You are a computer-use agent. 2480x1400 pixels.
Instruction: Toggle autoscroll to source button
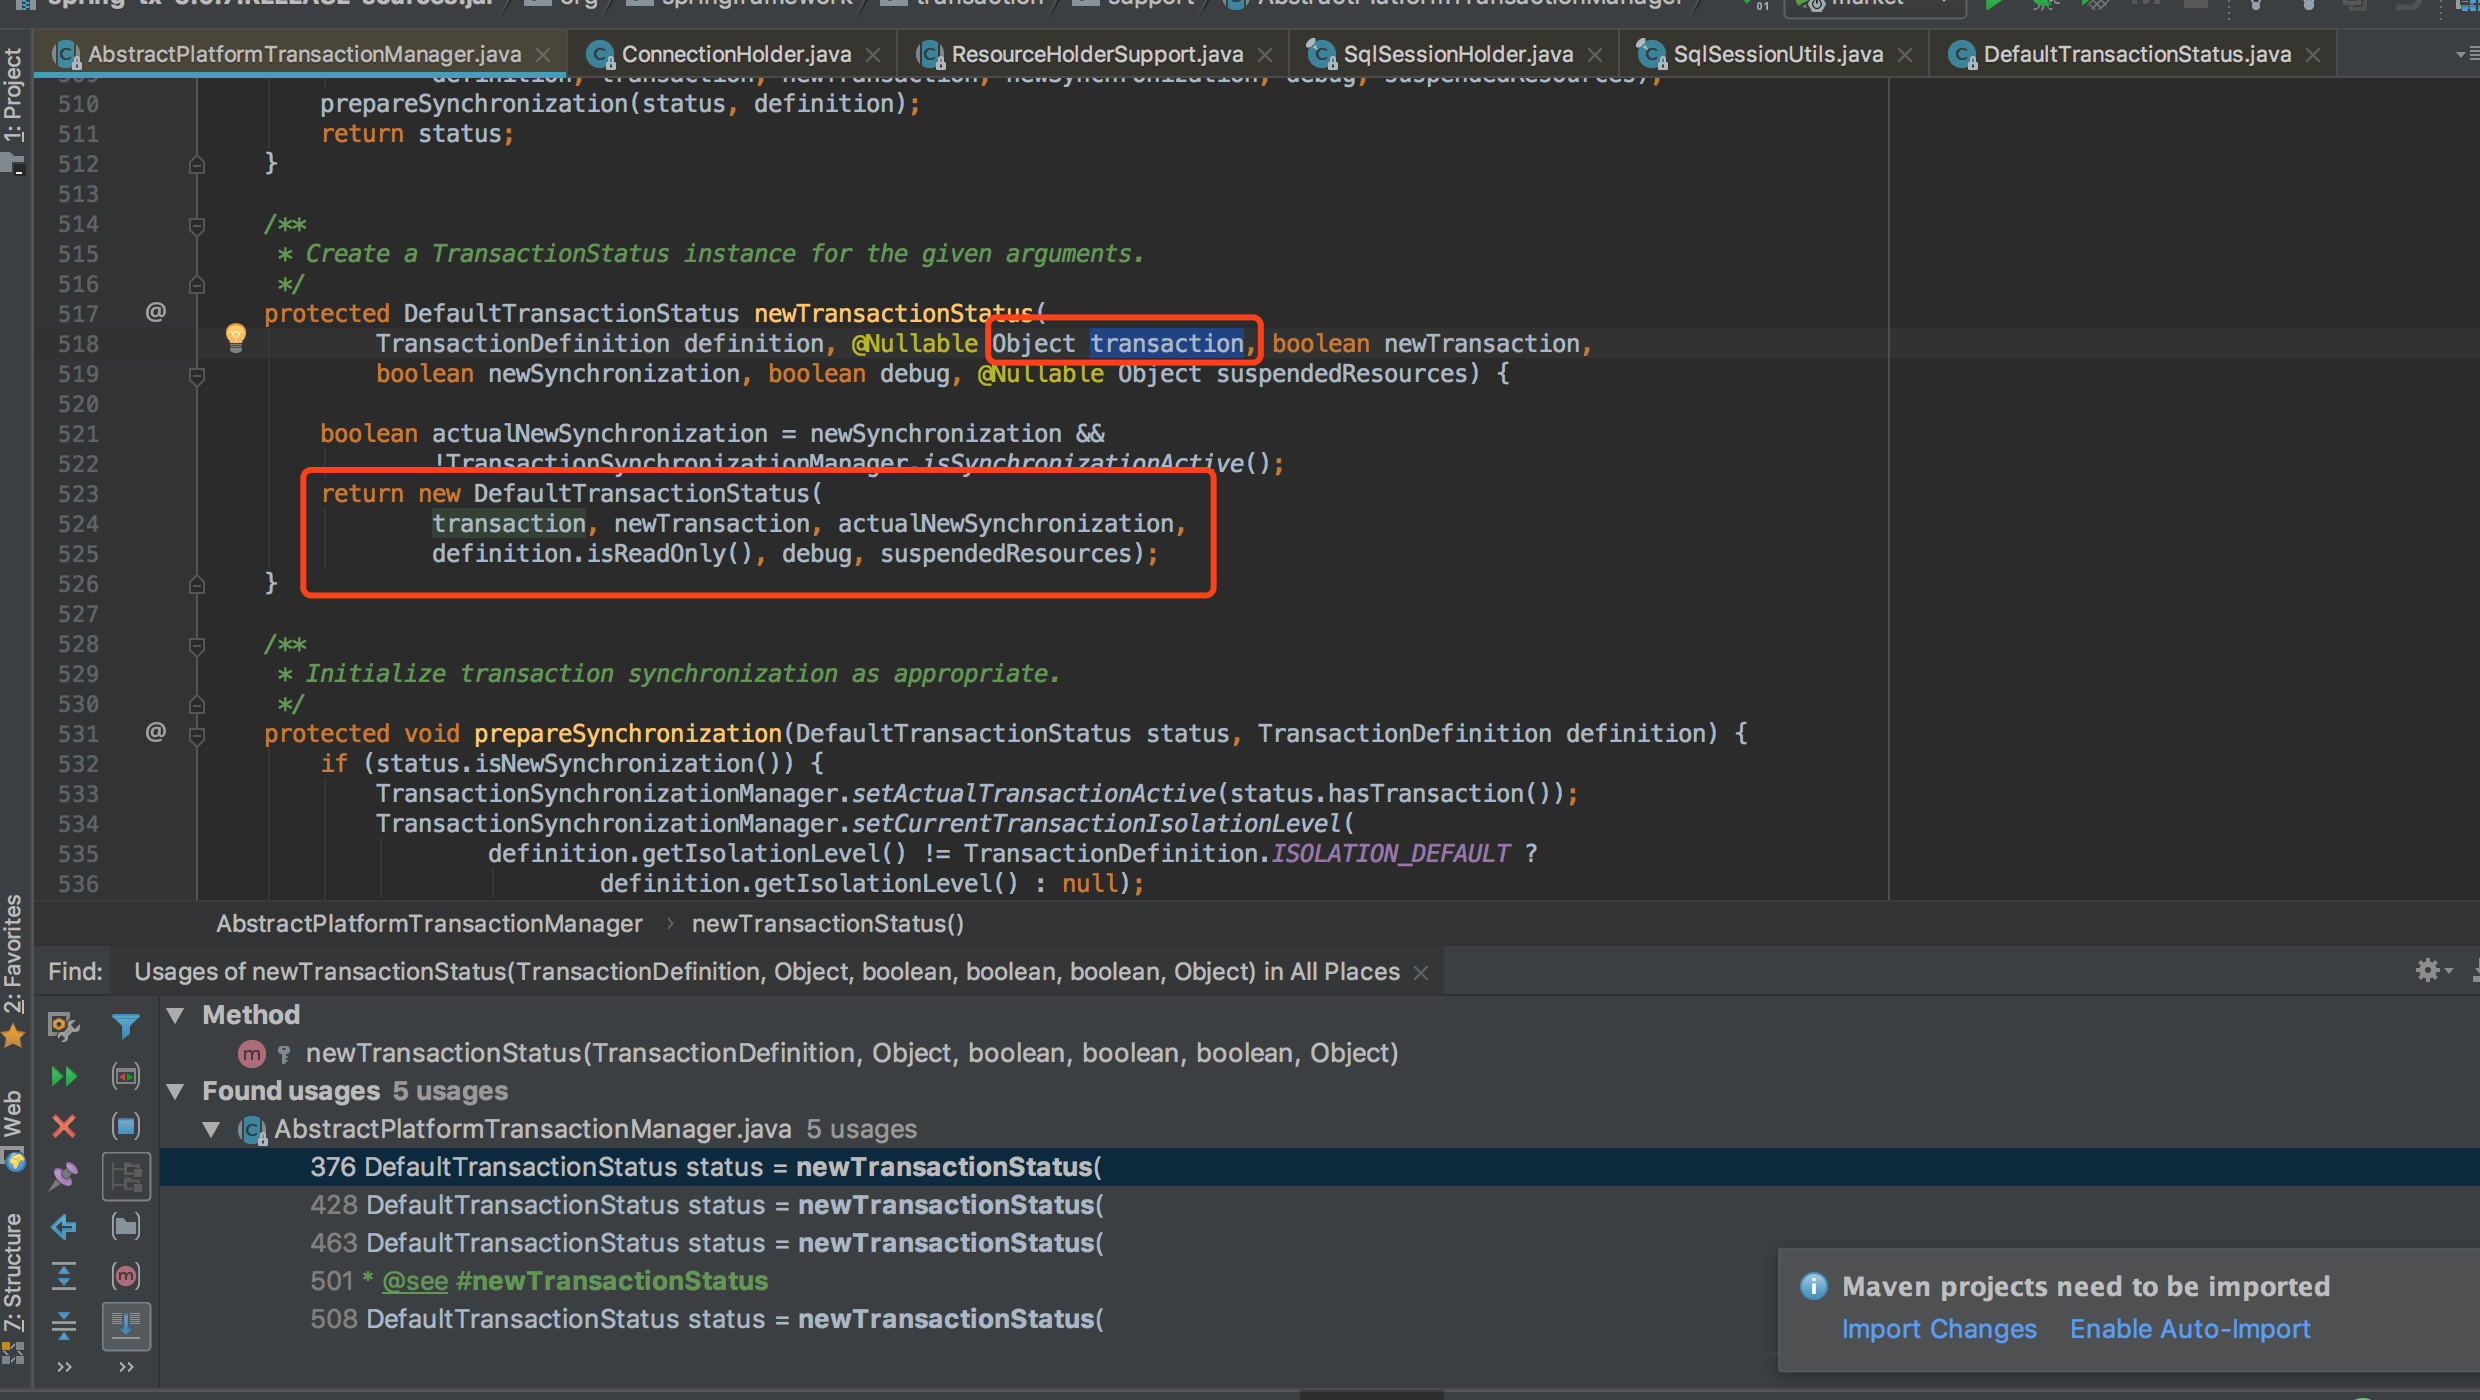tap(125, 1326)
